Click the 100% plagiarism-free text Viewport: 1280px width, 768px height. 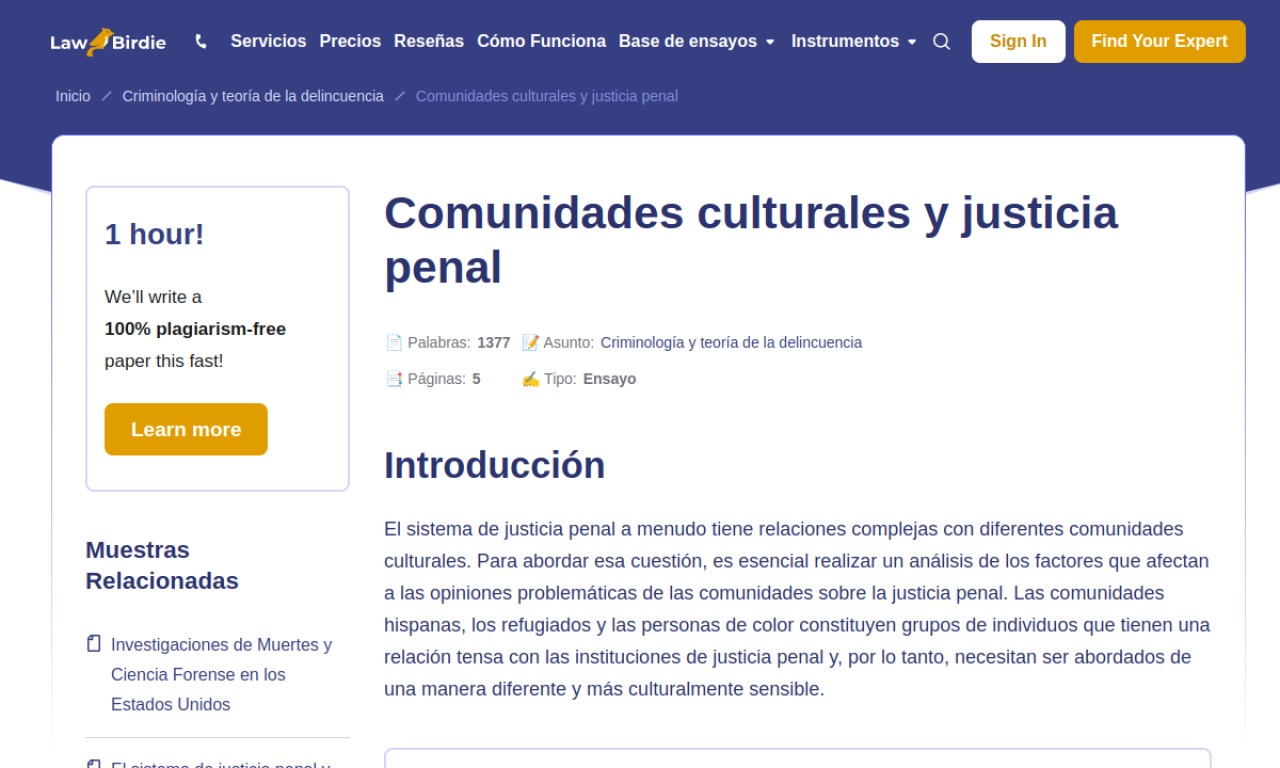(195, 329)
